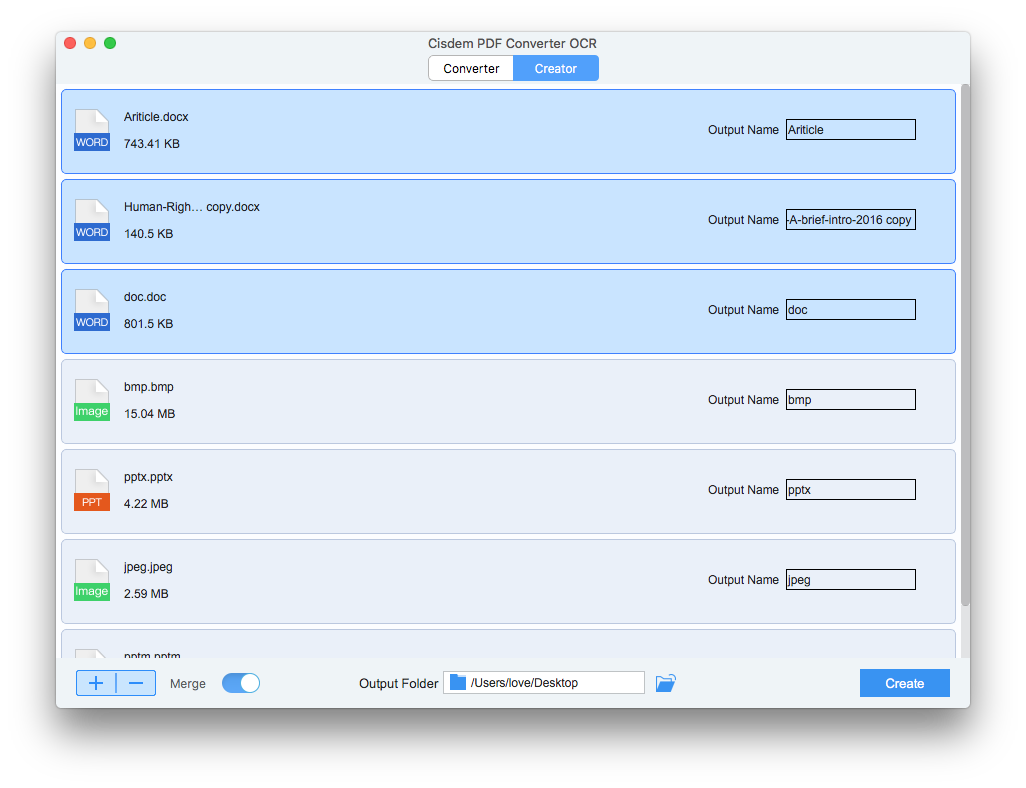1026x788 pixels.
Task: Click the Create button
Action: point(904,683)
